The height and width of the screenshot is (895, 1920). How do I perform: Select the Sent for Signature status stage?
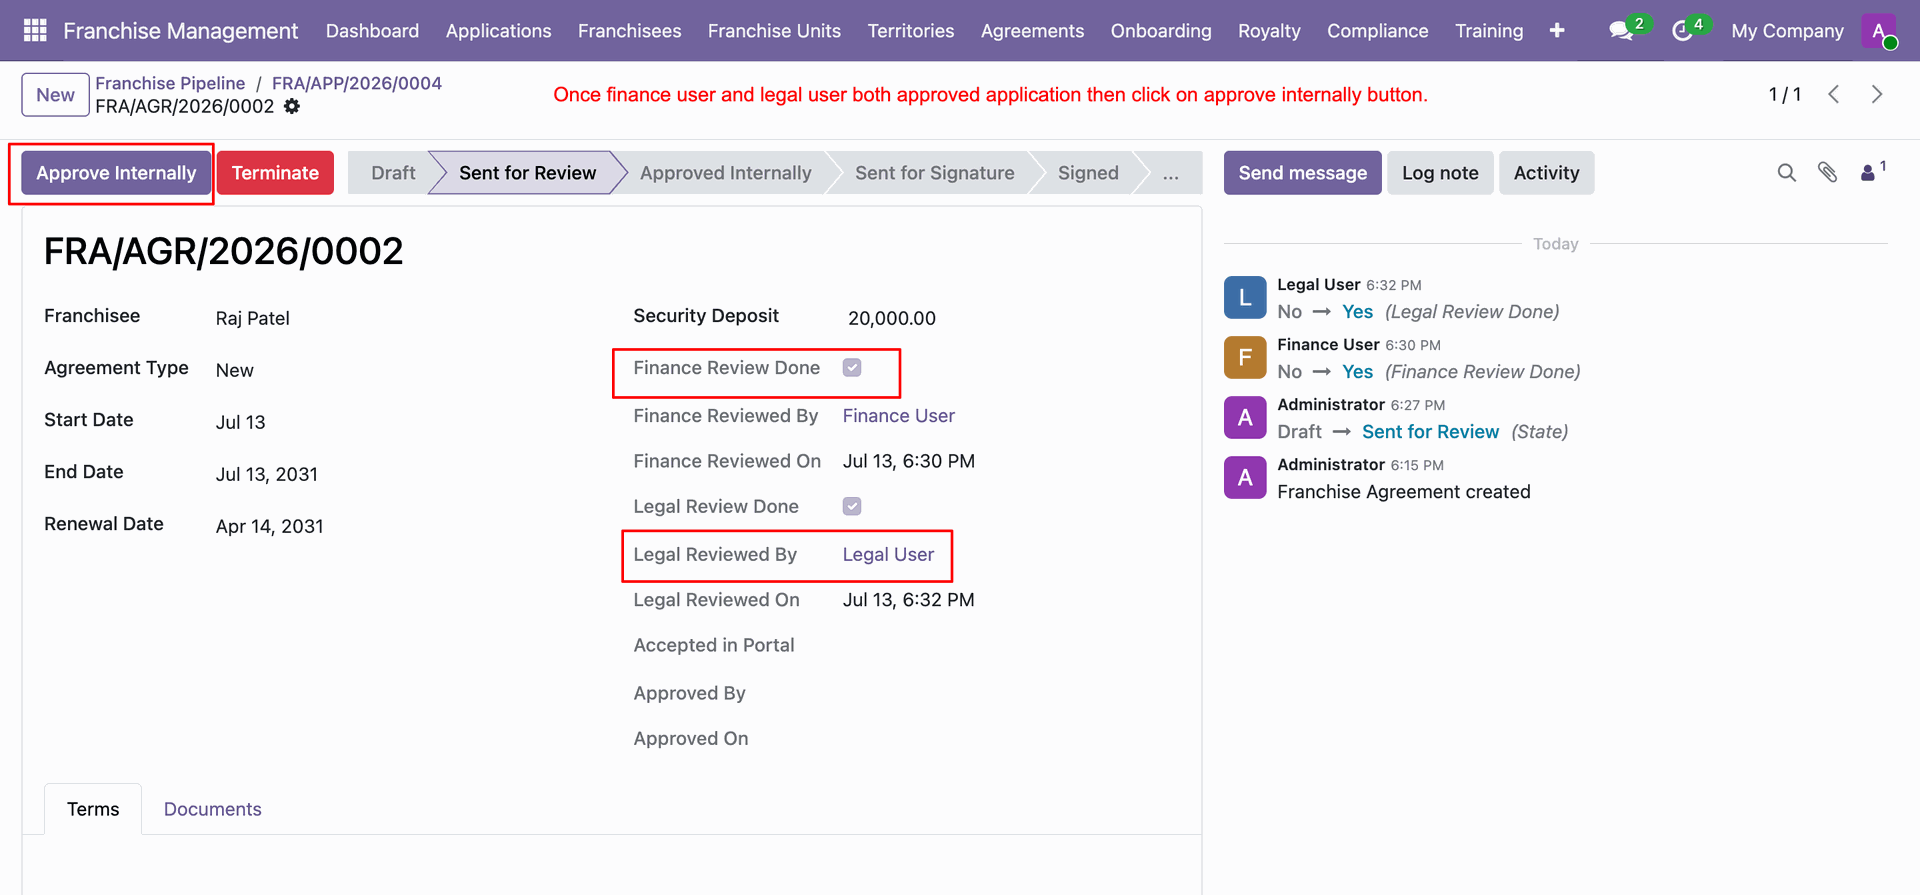[934, 173]
